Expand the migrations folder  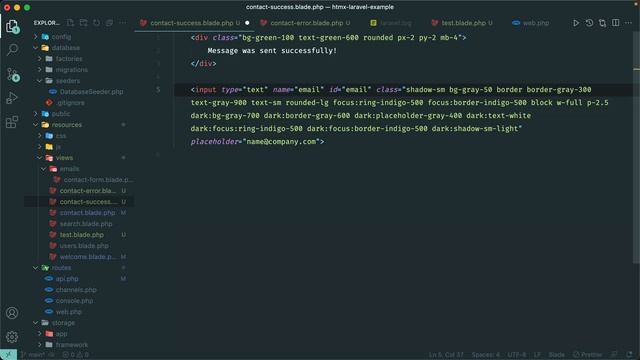pyautogui.click(x=71, y=70)
